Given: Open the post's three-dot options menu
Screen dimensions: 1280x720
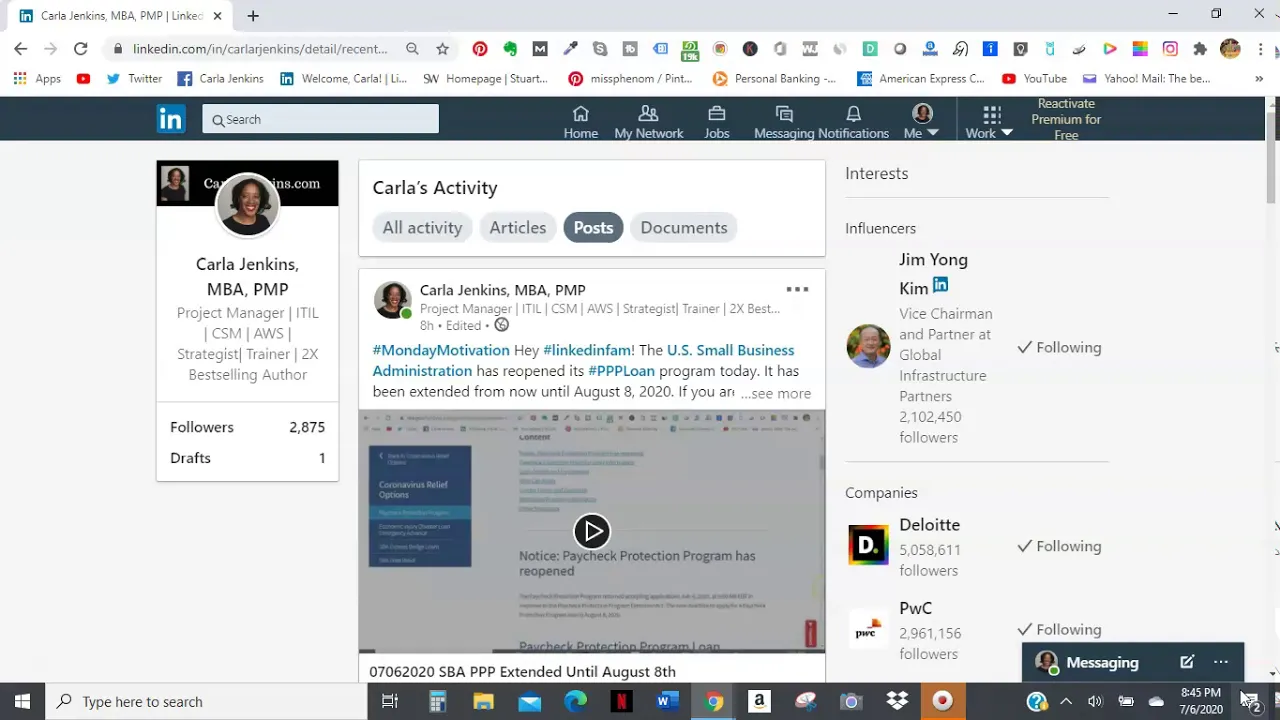Looking at the screenshot, I should [797, 290].
